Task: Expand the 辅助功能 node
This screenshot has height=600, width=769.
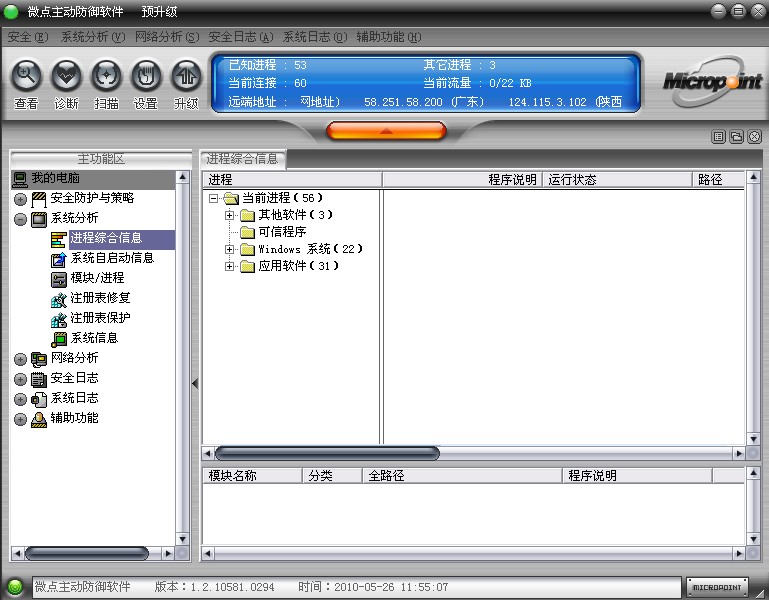Action: 20,419
